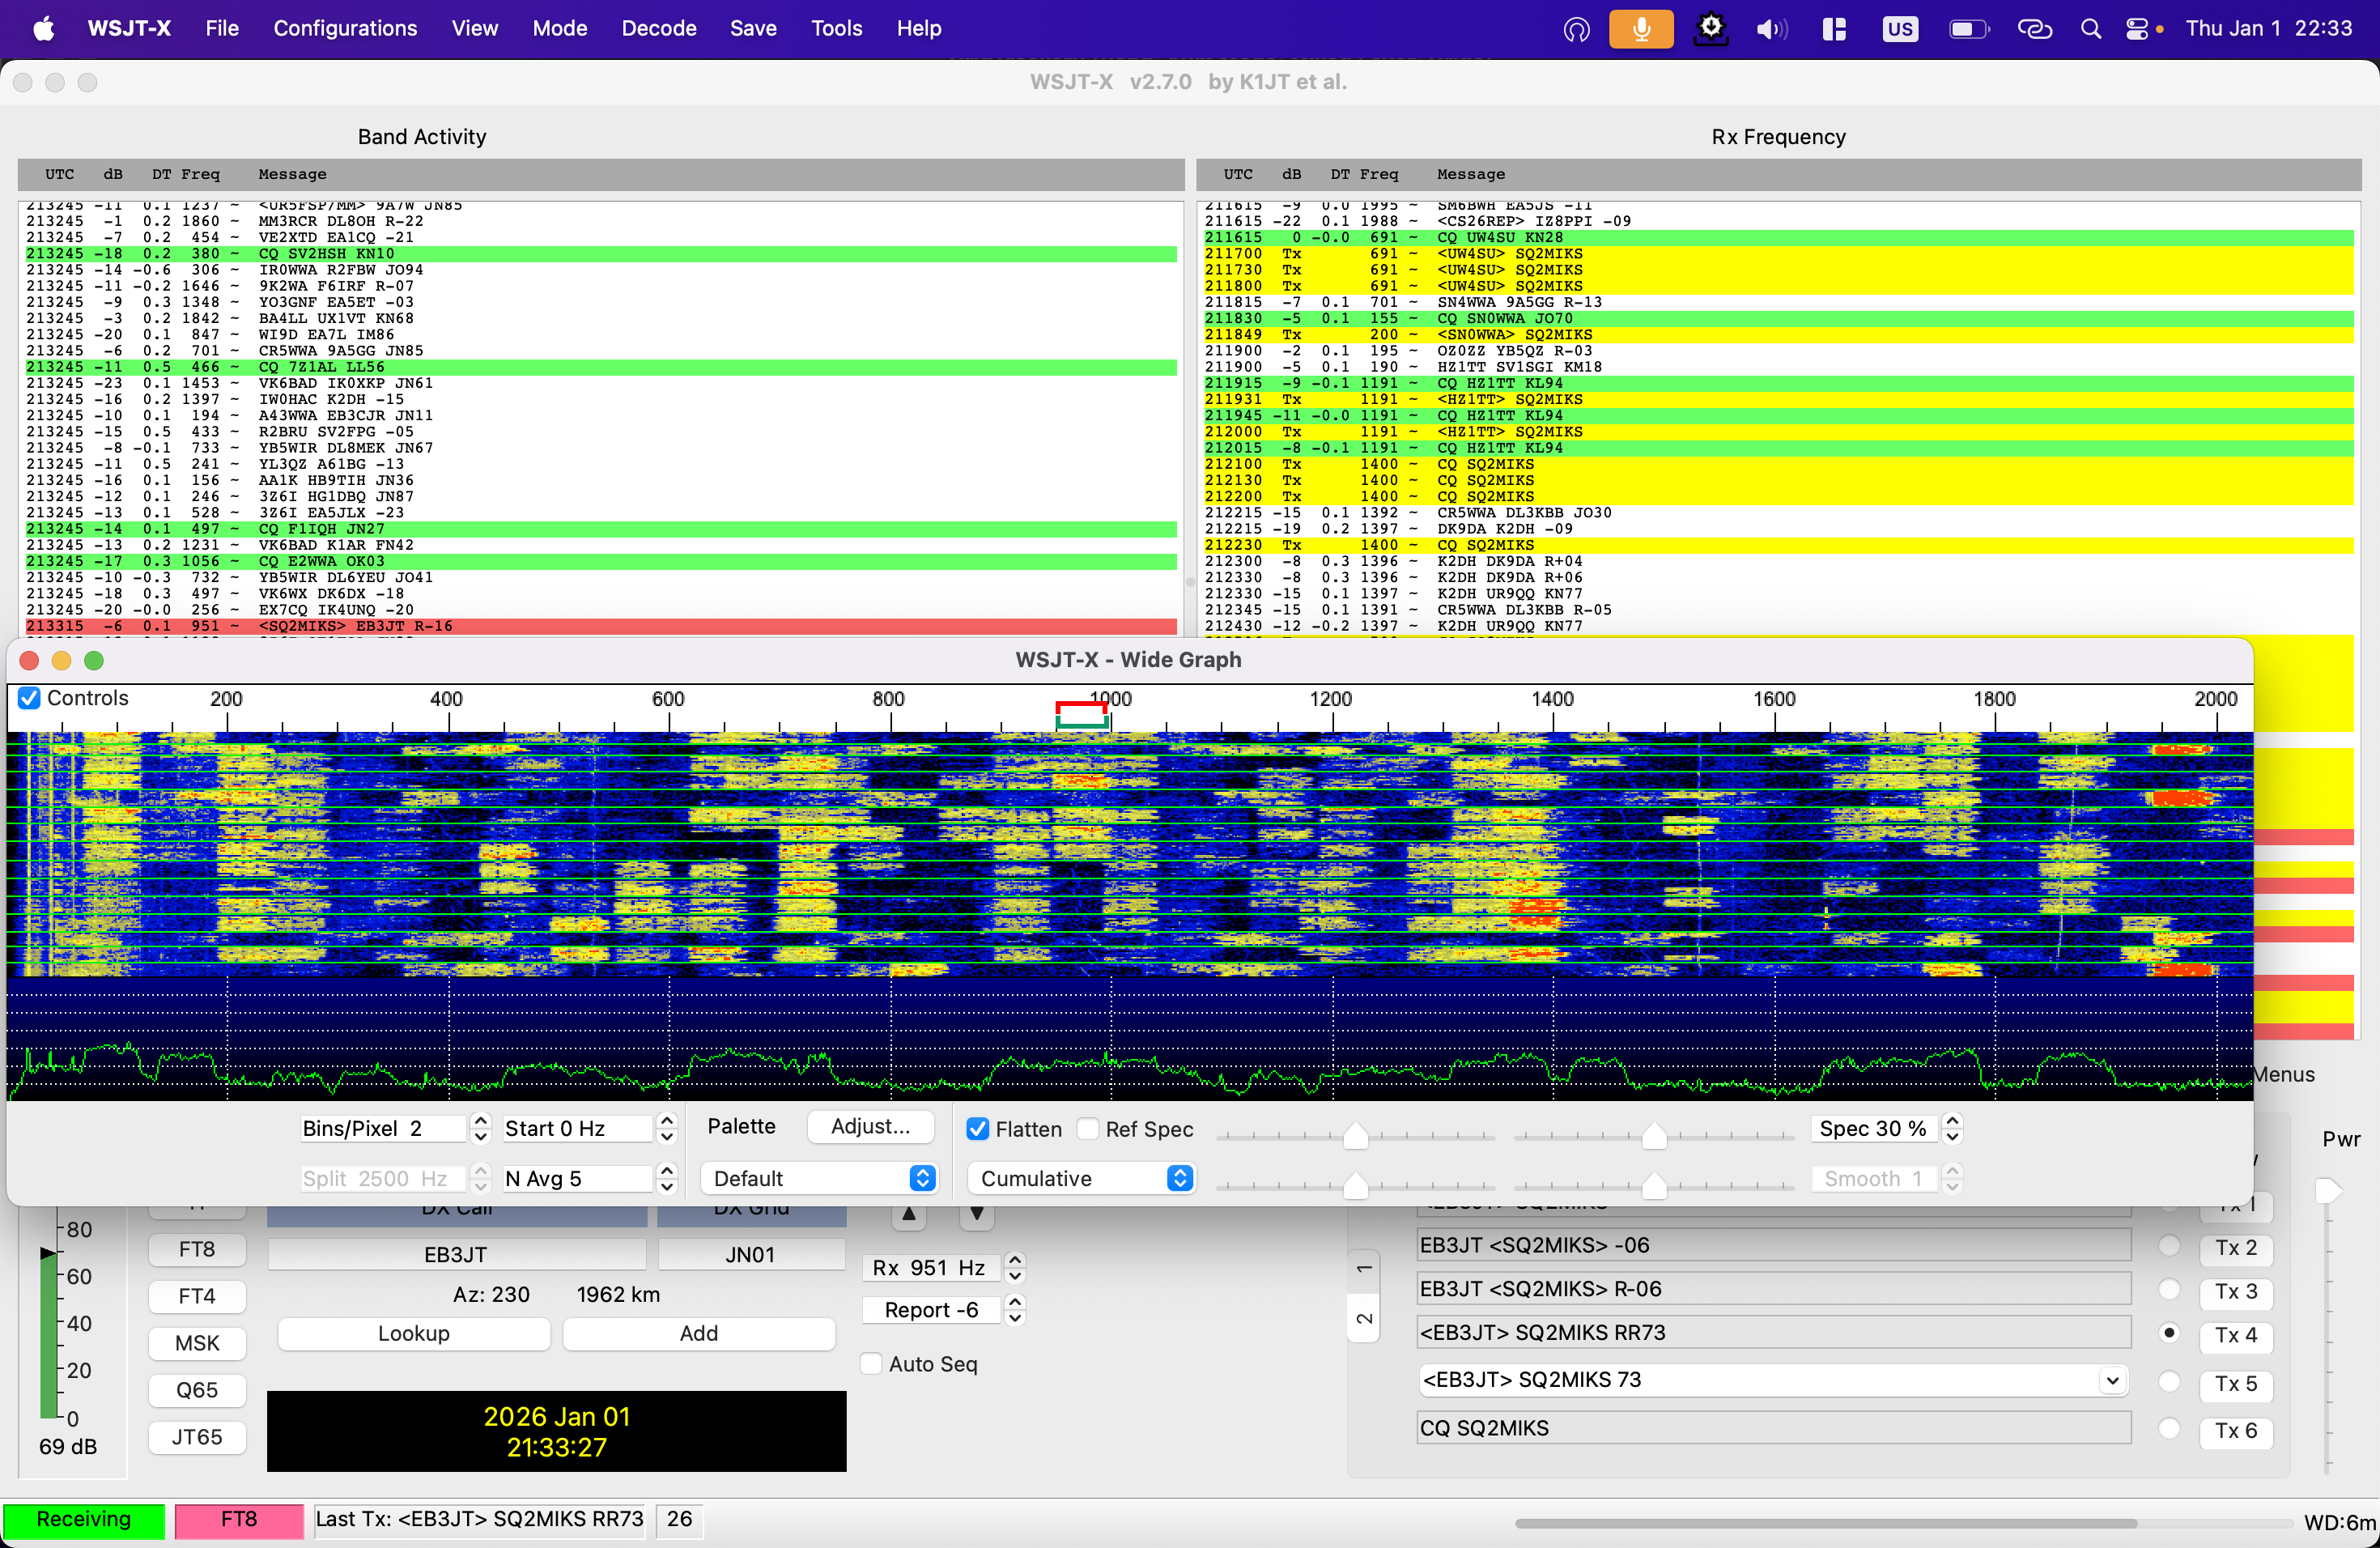This screenshot has height=1548, width=2380.
Task: Click the microphone icon in menu bar
Action: click(x=1640, y=29)
